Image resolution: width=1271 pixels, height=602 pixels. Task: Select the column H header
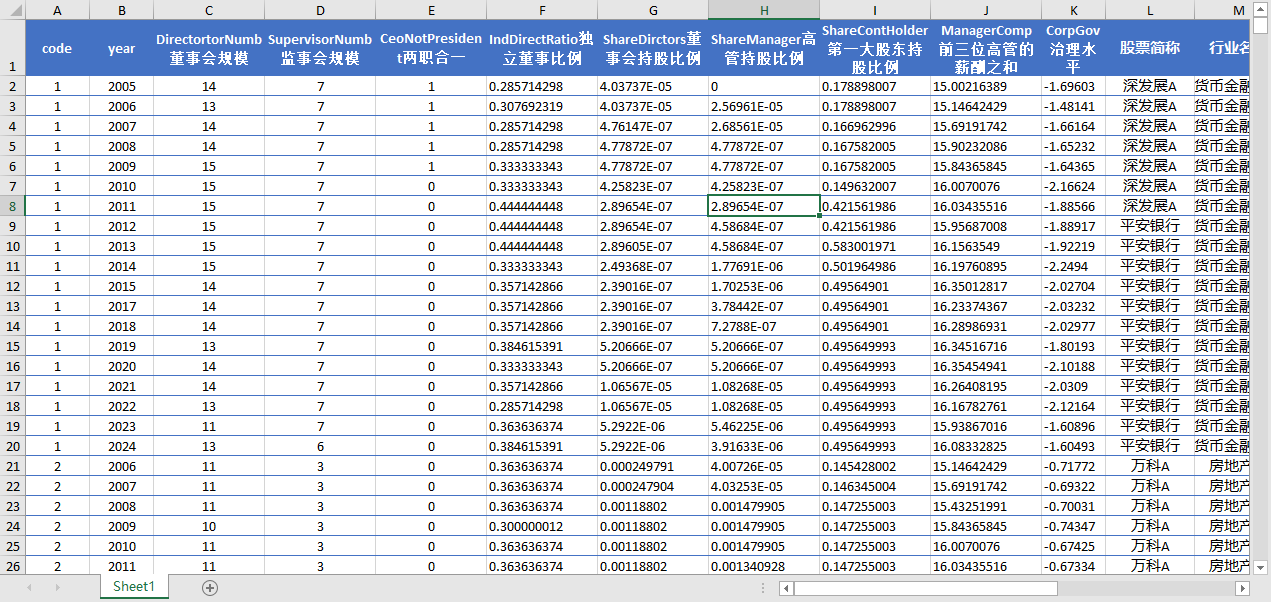click(763, 10)
